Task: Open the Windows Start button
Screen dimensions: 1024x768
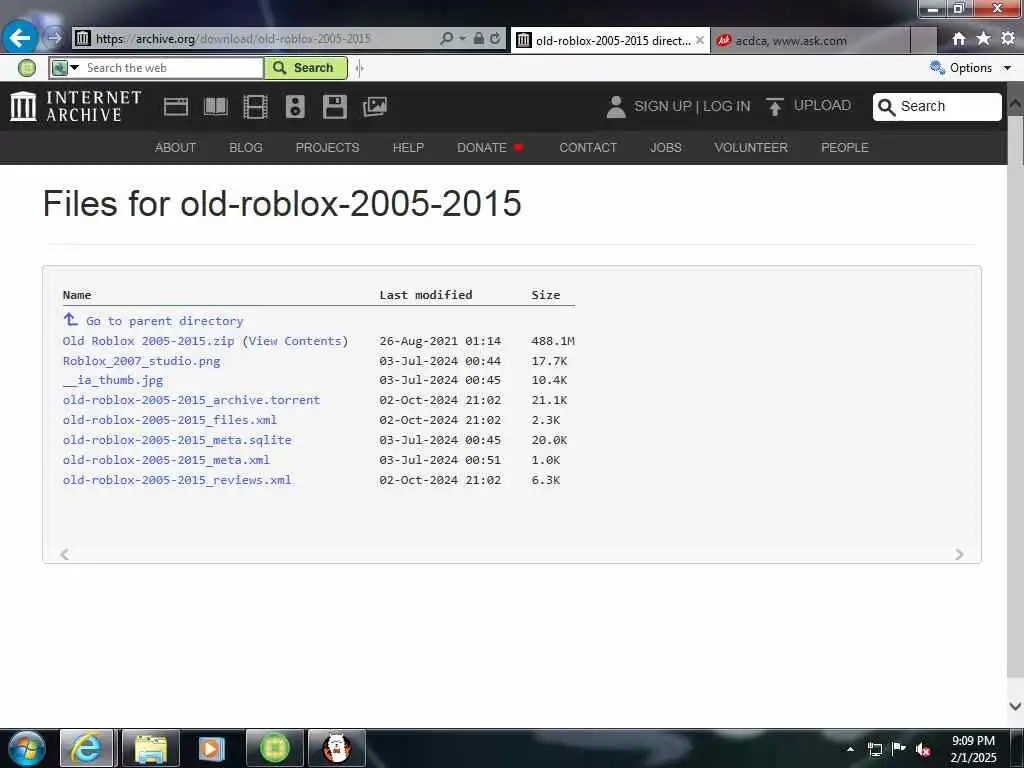Action: [26, 748]
